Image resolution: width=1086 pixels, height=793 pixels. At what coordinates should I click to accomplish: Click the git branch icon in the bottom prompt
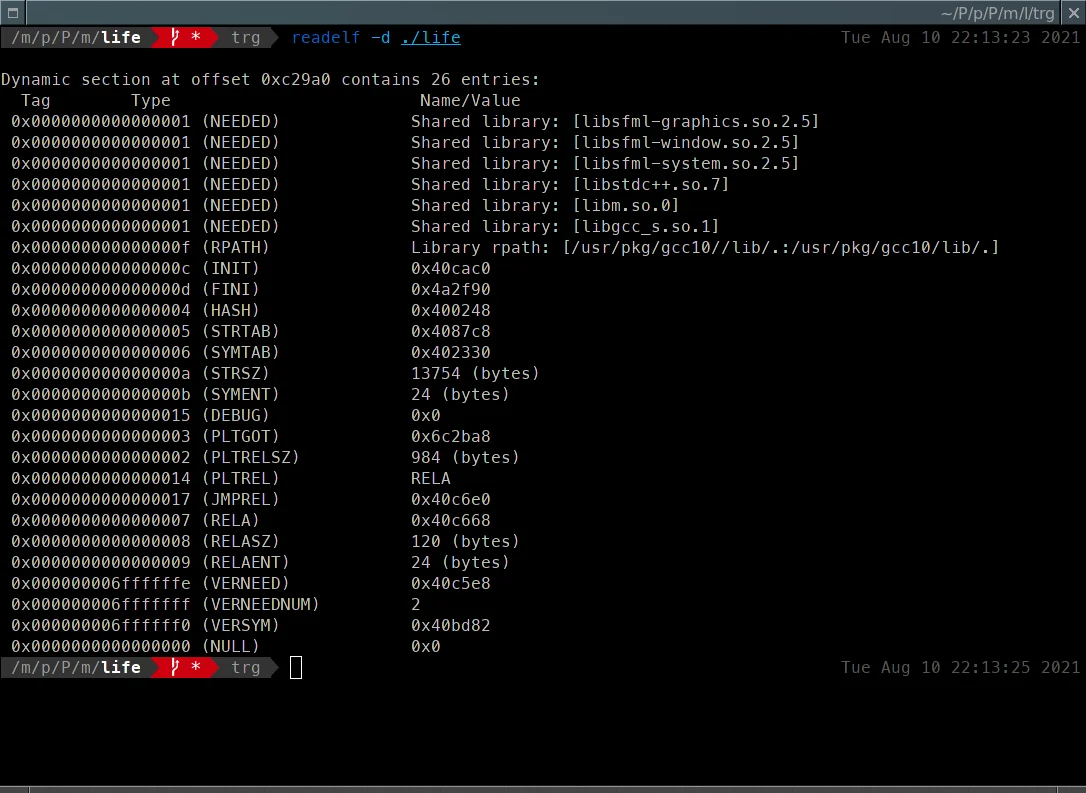[x=175, y=668]
